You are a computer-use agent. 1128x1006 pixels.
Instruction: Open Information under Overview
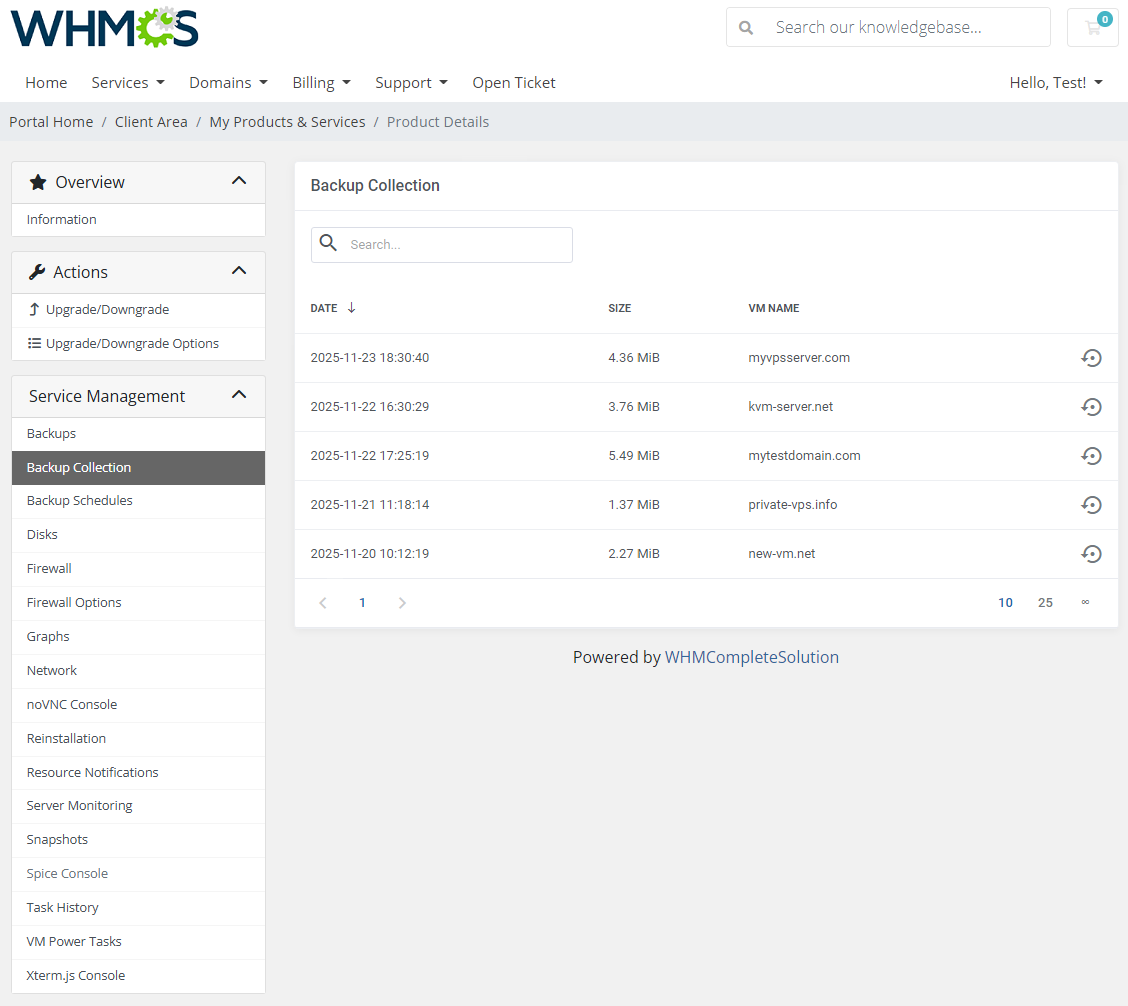click(138, 219)
